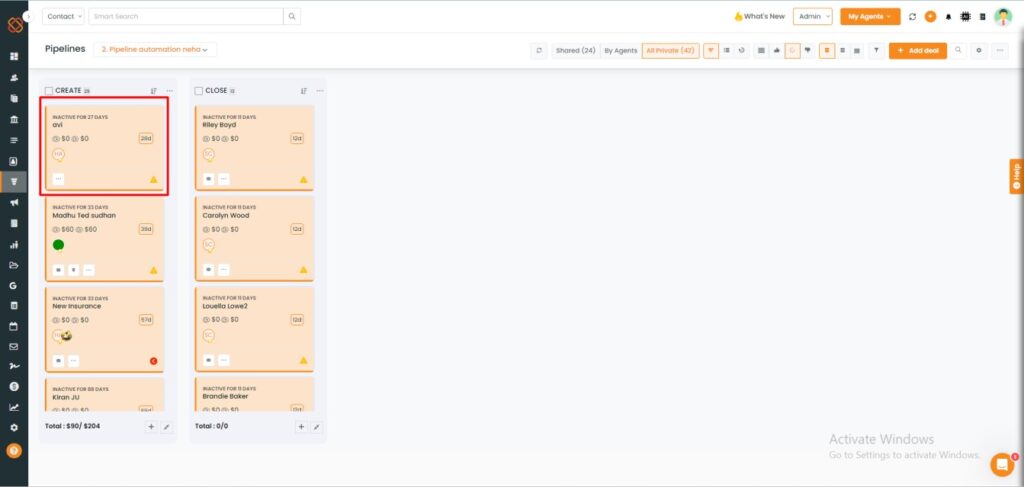Open the CREATE column three-dot menu
This screenshot has height=487, width=1024.
point(169,91)
